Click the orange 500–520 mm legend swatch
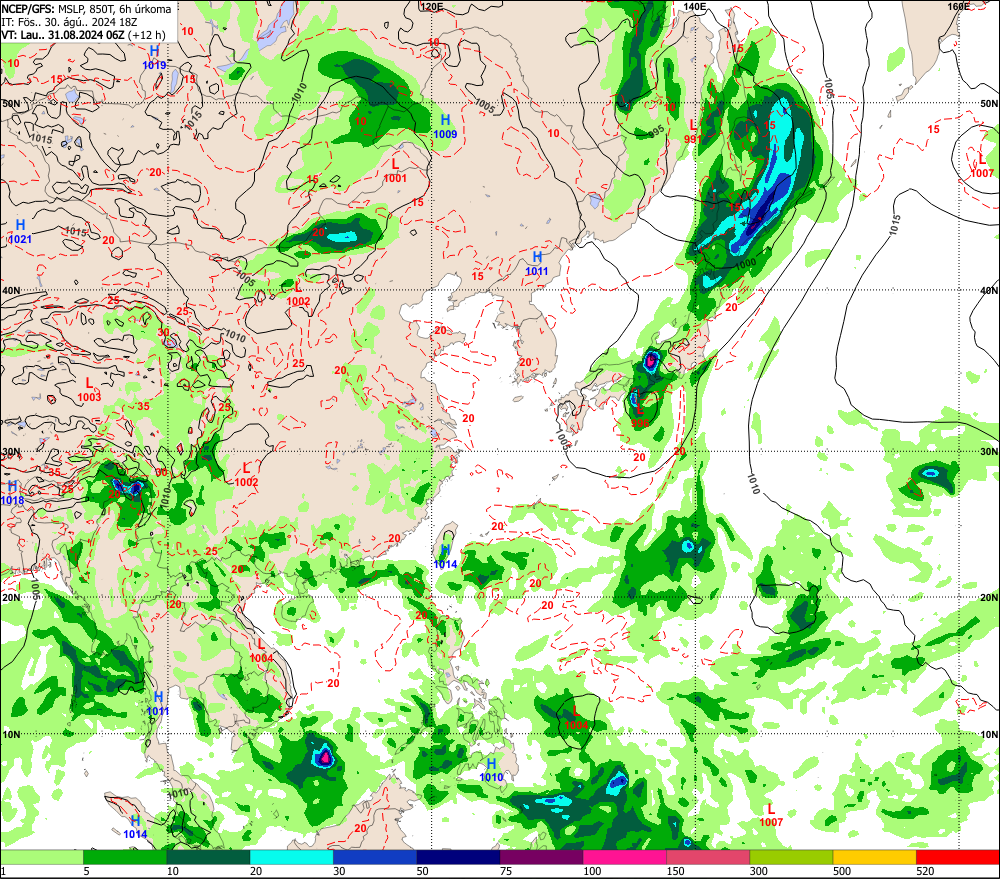Image resolution: width=1000 pixels, height=879 pixels. [875, 857]
